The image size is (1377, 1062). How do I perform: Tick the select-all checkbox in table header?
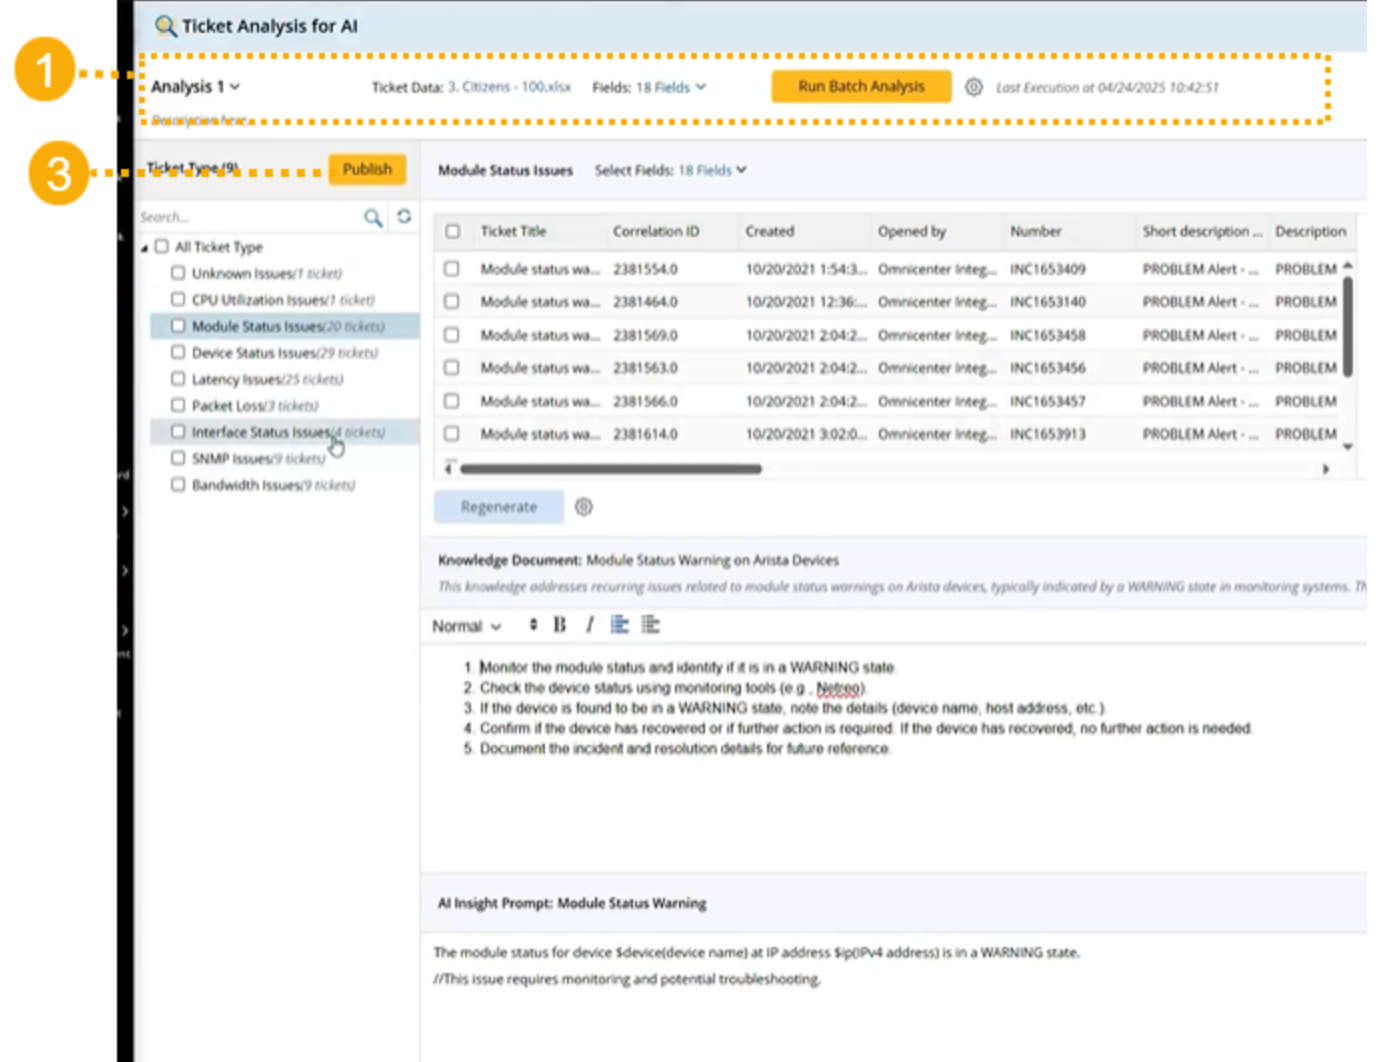tap(453, 231)
